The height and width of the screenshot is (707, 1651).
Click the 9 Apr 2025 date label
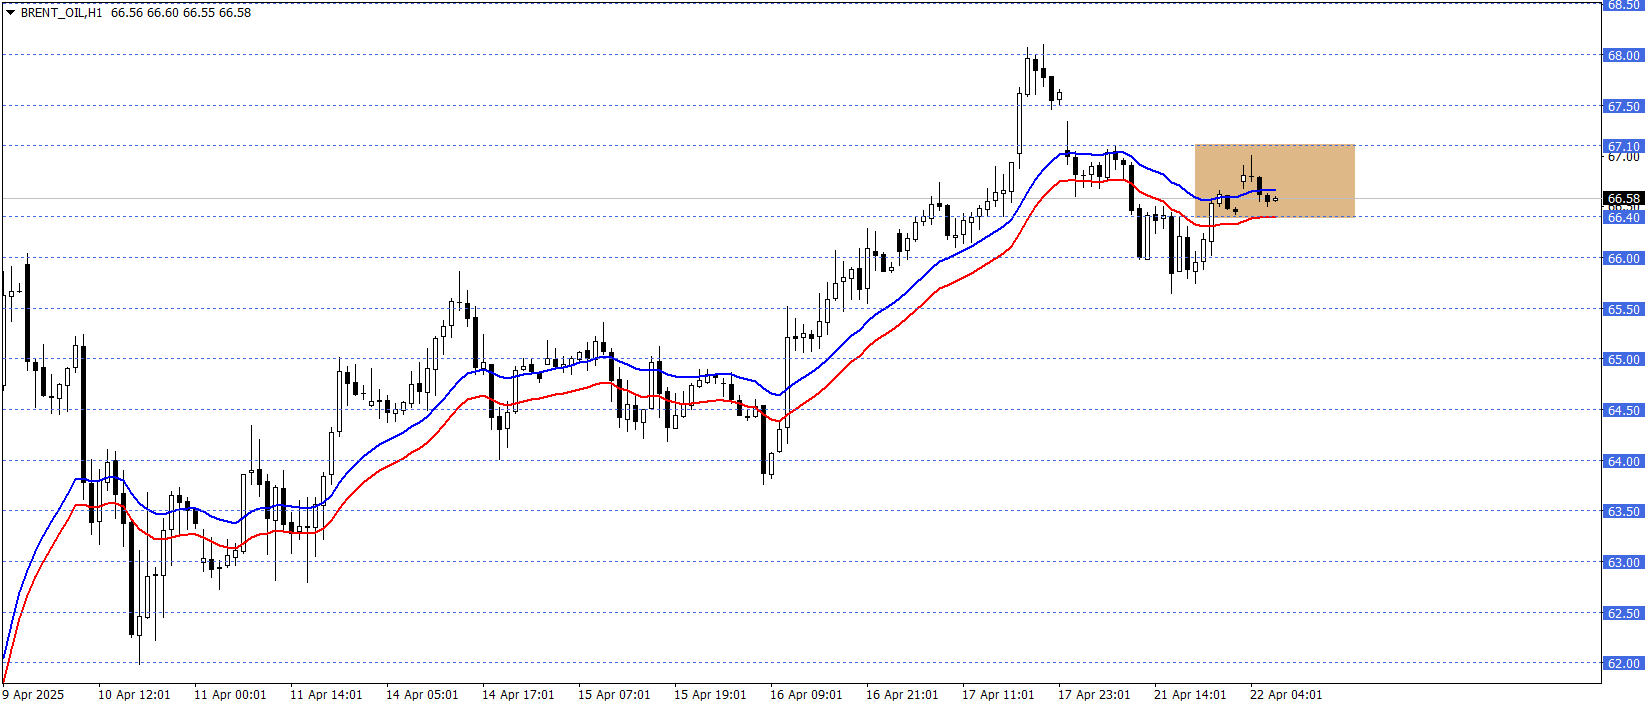[x=33, y=694]
